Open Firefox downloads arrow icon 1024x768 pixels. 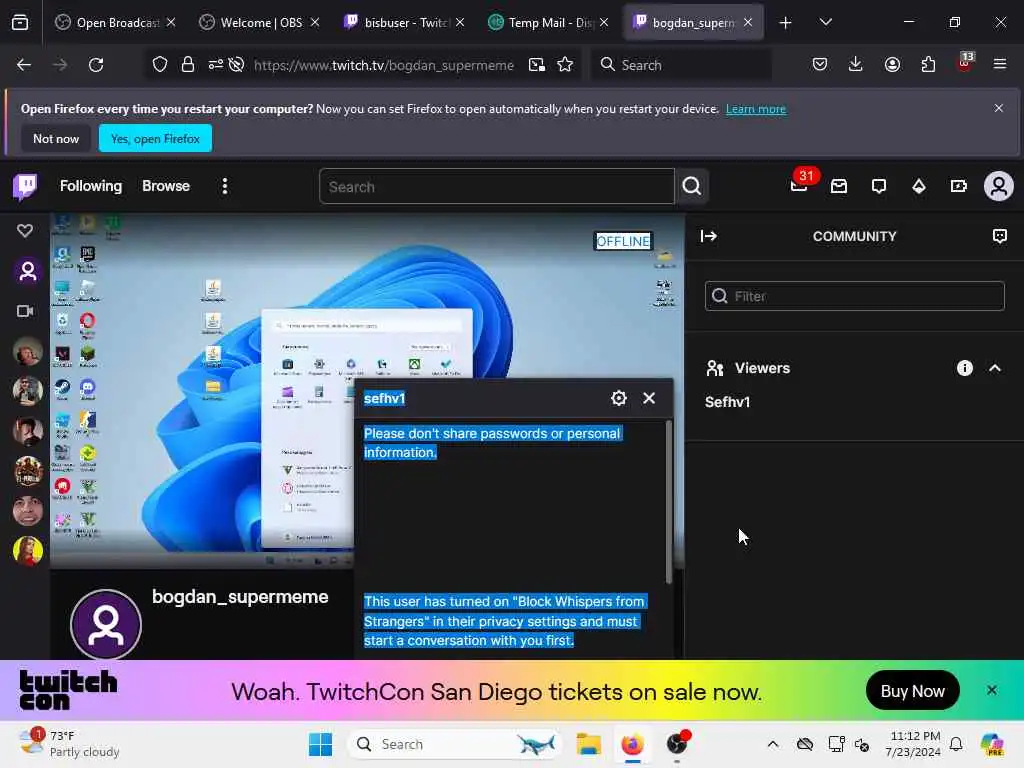pos(856,65)
